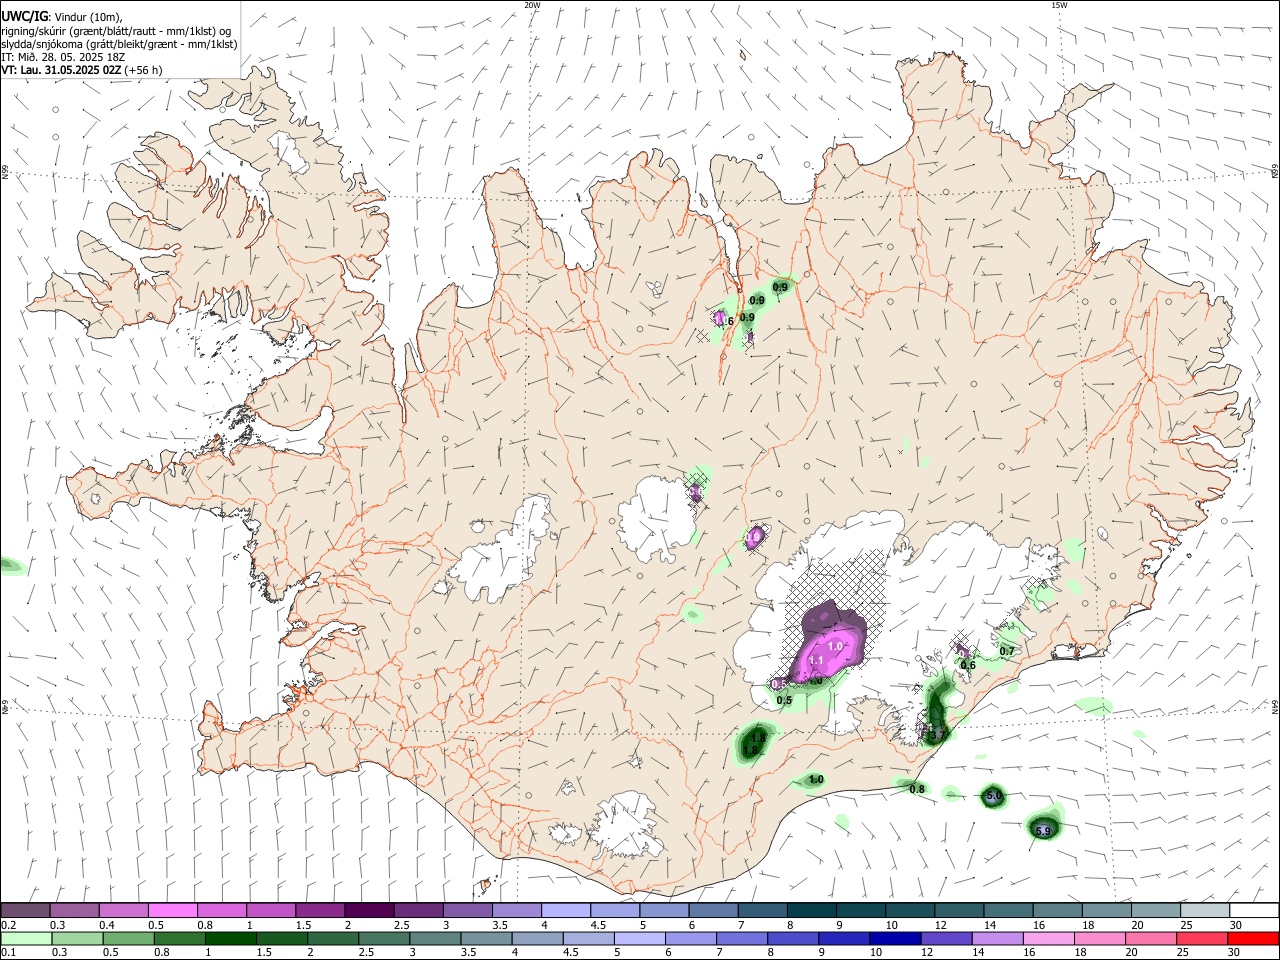The image size is (1280, 960).
Task: Select the snow legend swatch starting at 0.8
Action: [222, 911]
